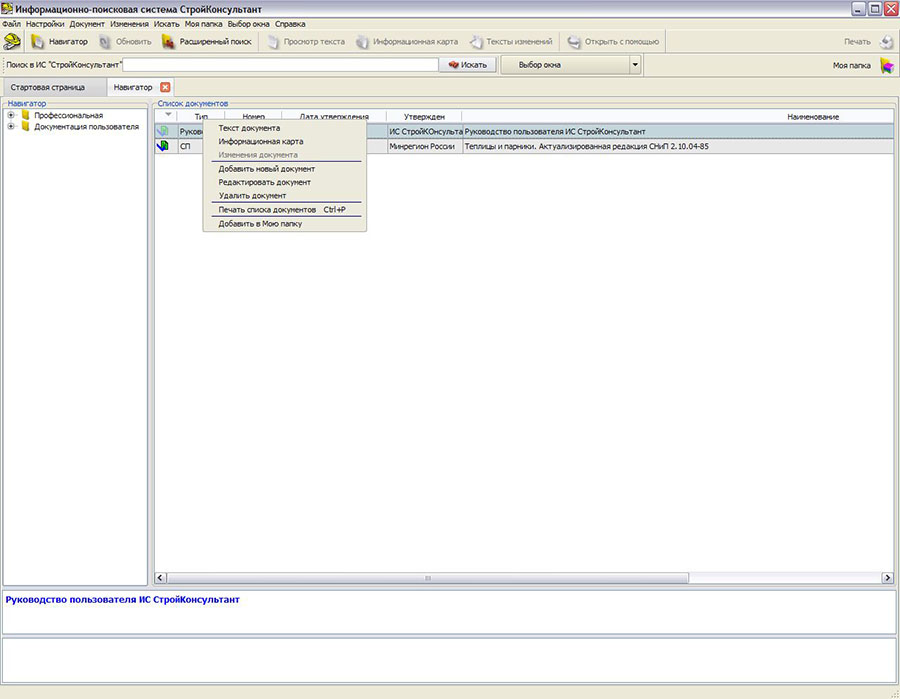Choose Печать списка документов in context menu

pyautogui.click(x=285, y=209)
